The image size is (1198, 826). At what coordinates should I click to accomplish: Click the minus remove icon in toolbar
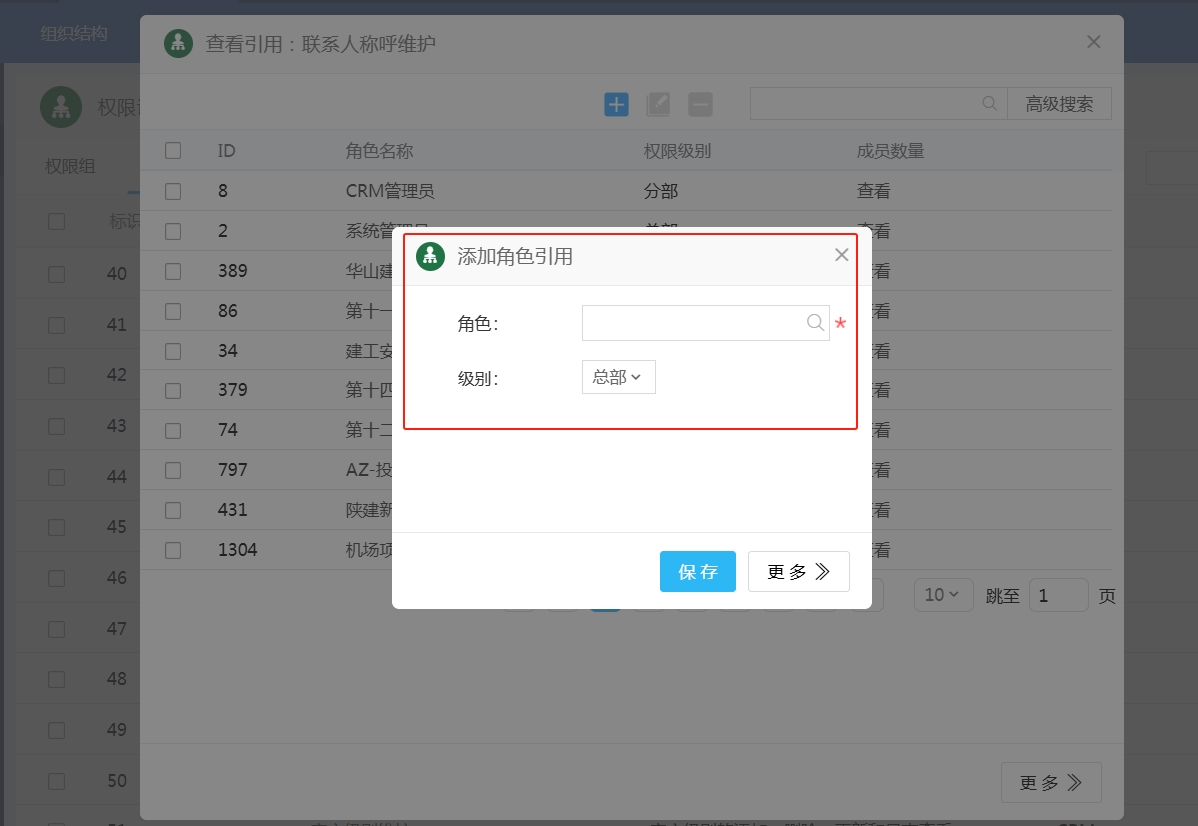pos(700,104)
